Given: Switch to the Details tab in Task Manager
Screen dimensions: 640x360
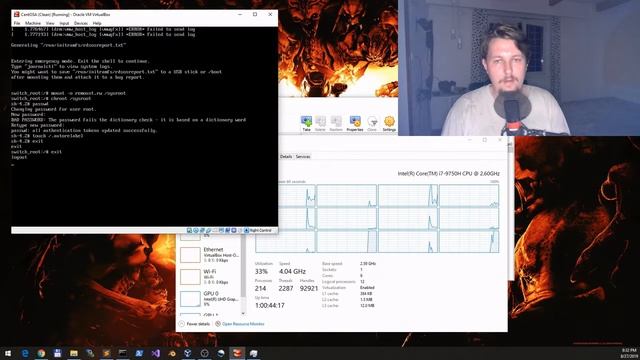Looking at the screenshot, I should point(286,157).
